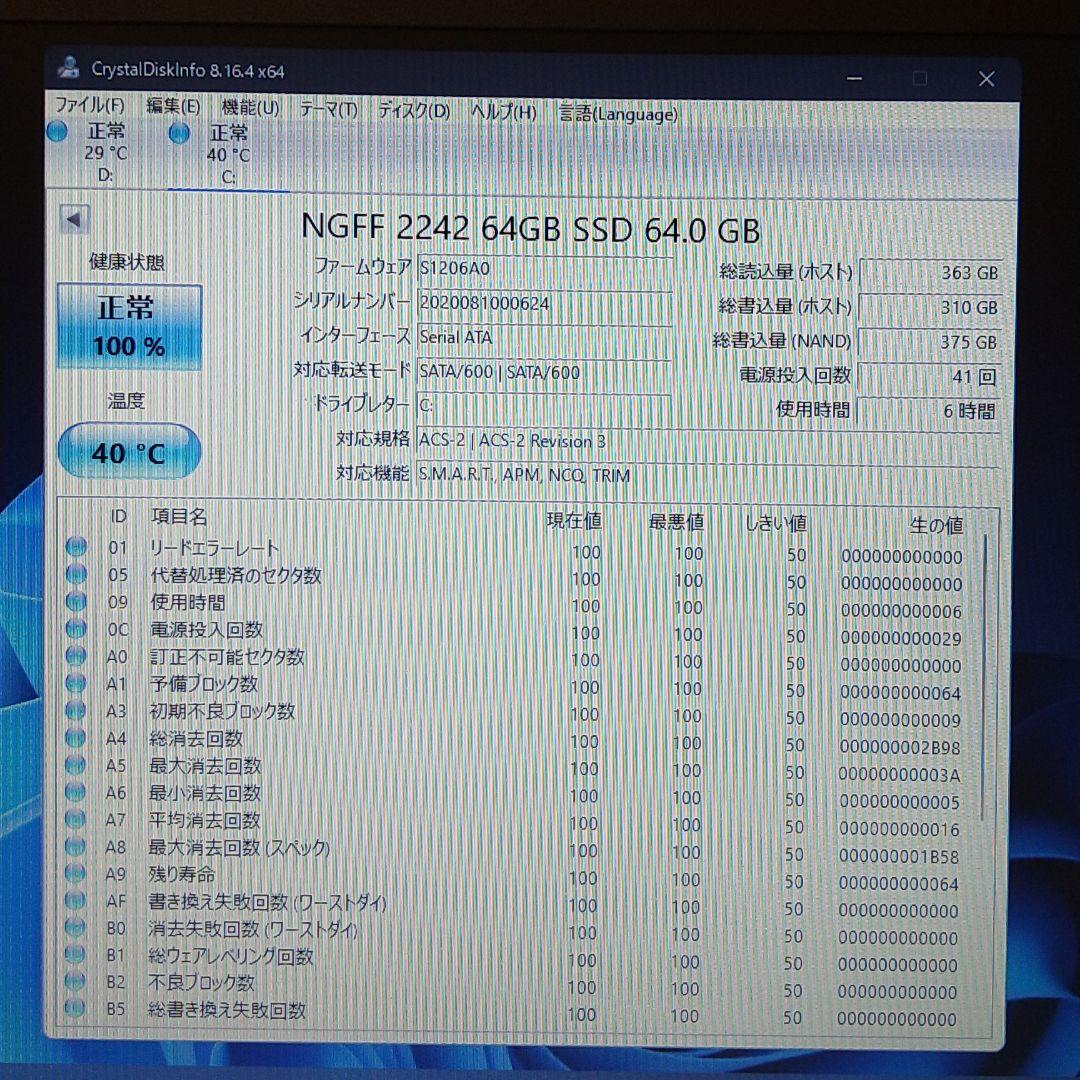Image resolution: width=1080 pixels, height=1080 pixels.
Task: Open the テーマ(T) menu
Action: tap(329, 109)
